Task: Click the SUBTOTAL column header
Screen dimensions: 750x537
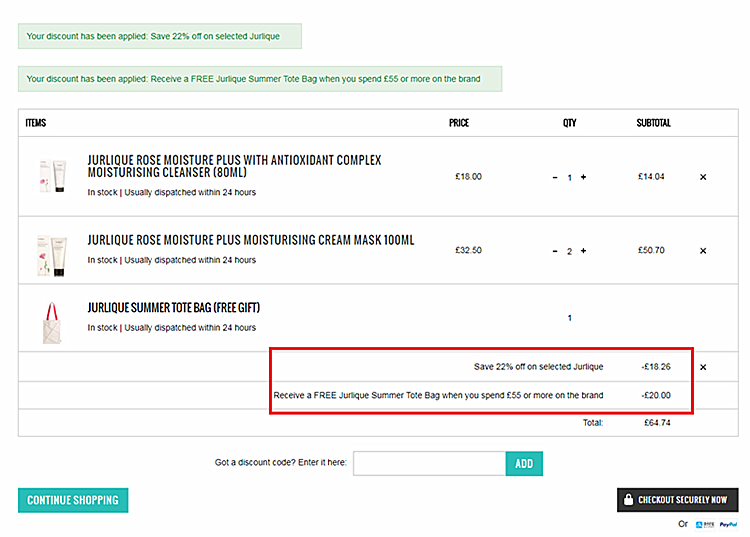Action: [653, 123]
